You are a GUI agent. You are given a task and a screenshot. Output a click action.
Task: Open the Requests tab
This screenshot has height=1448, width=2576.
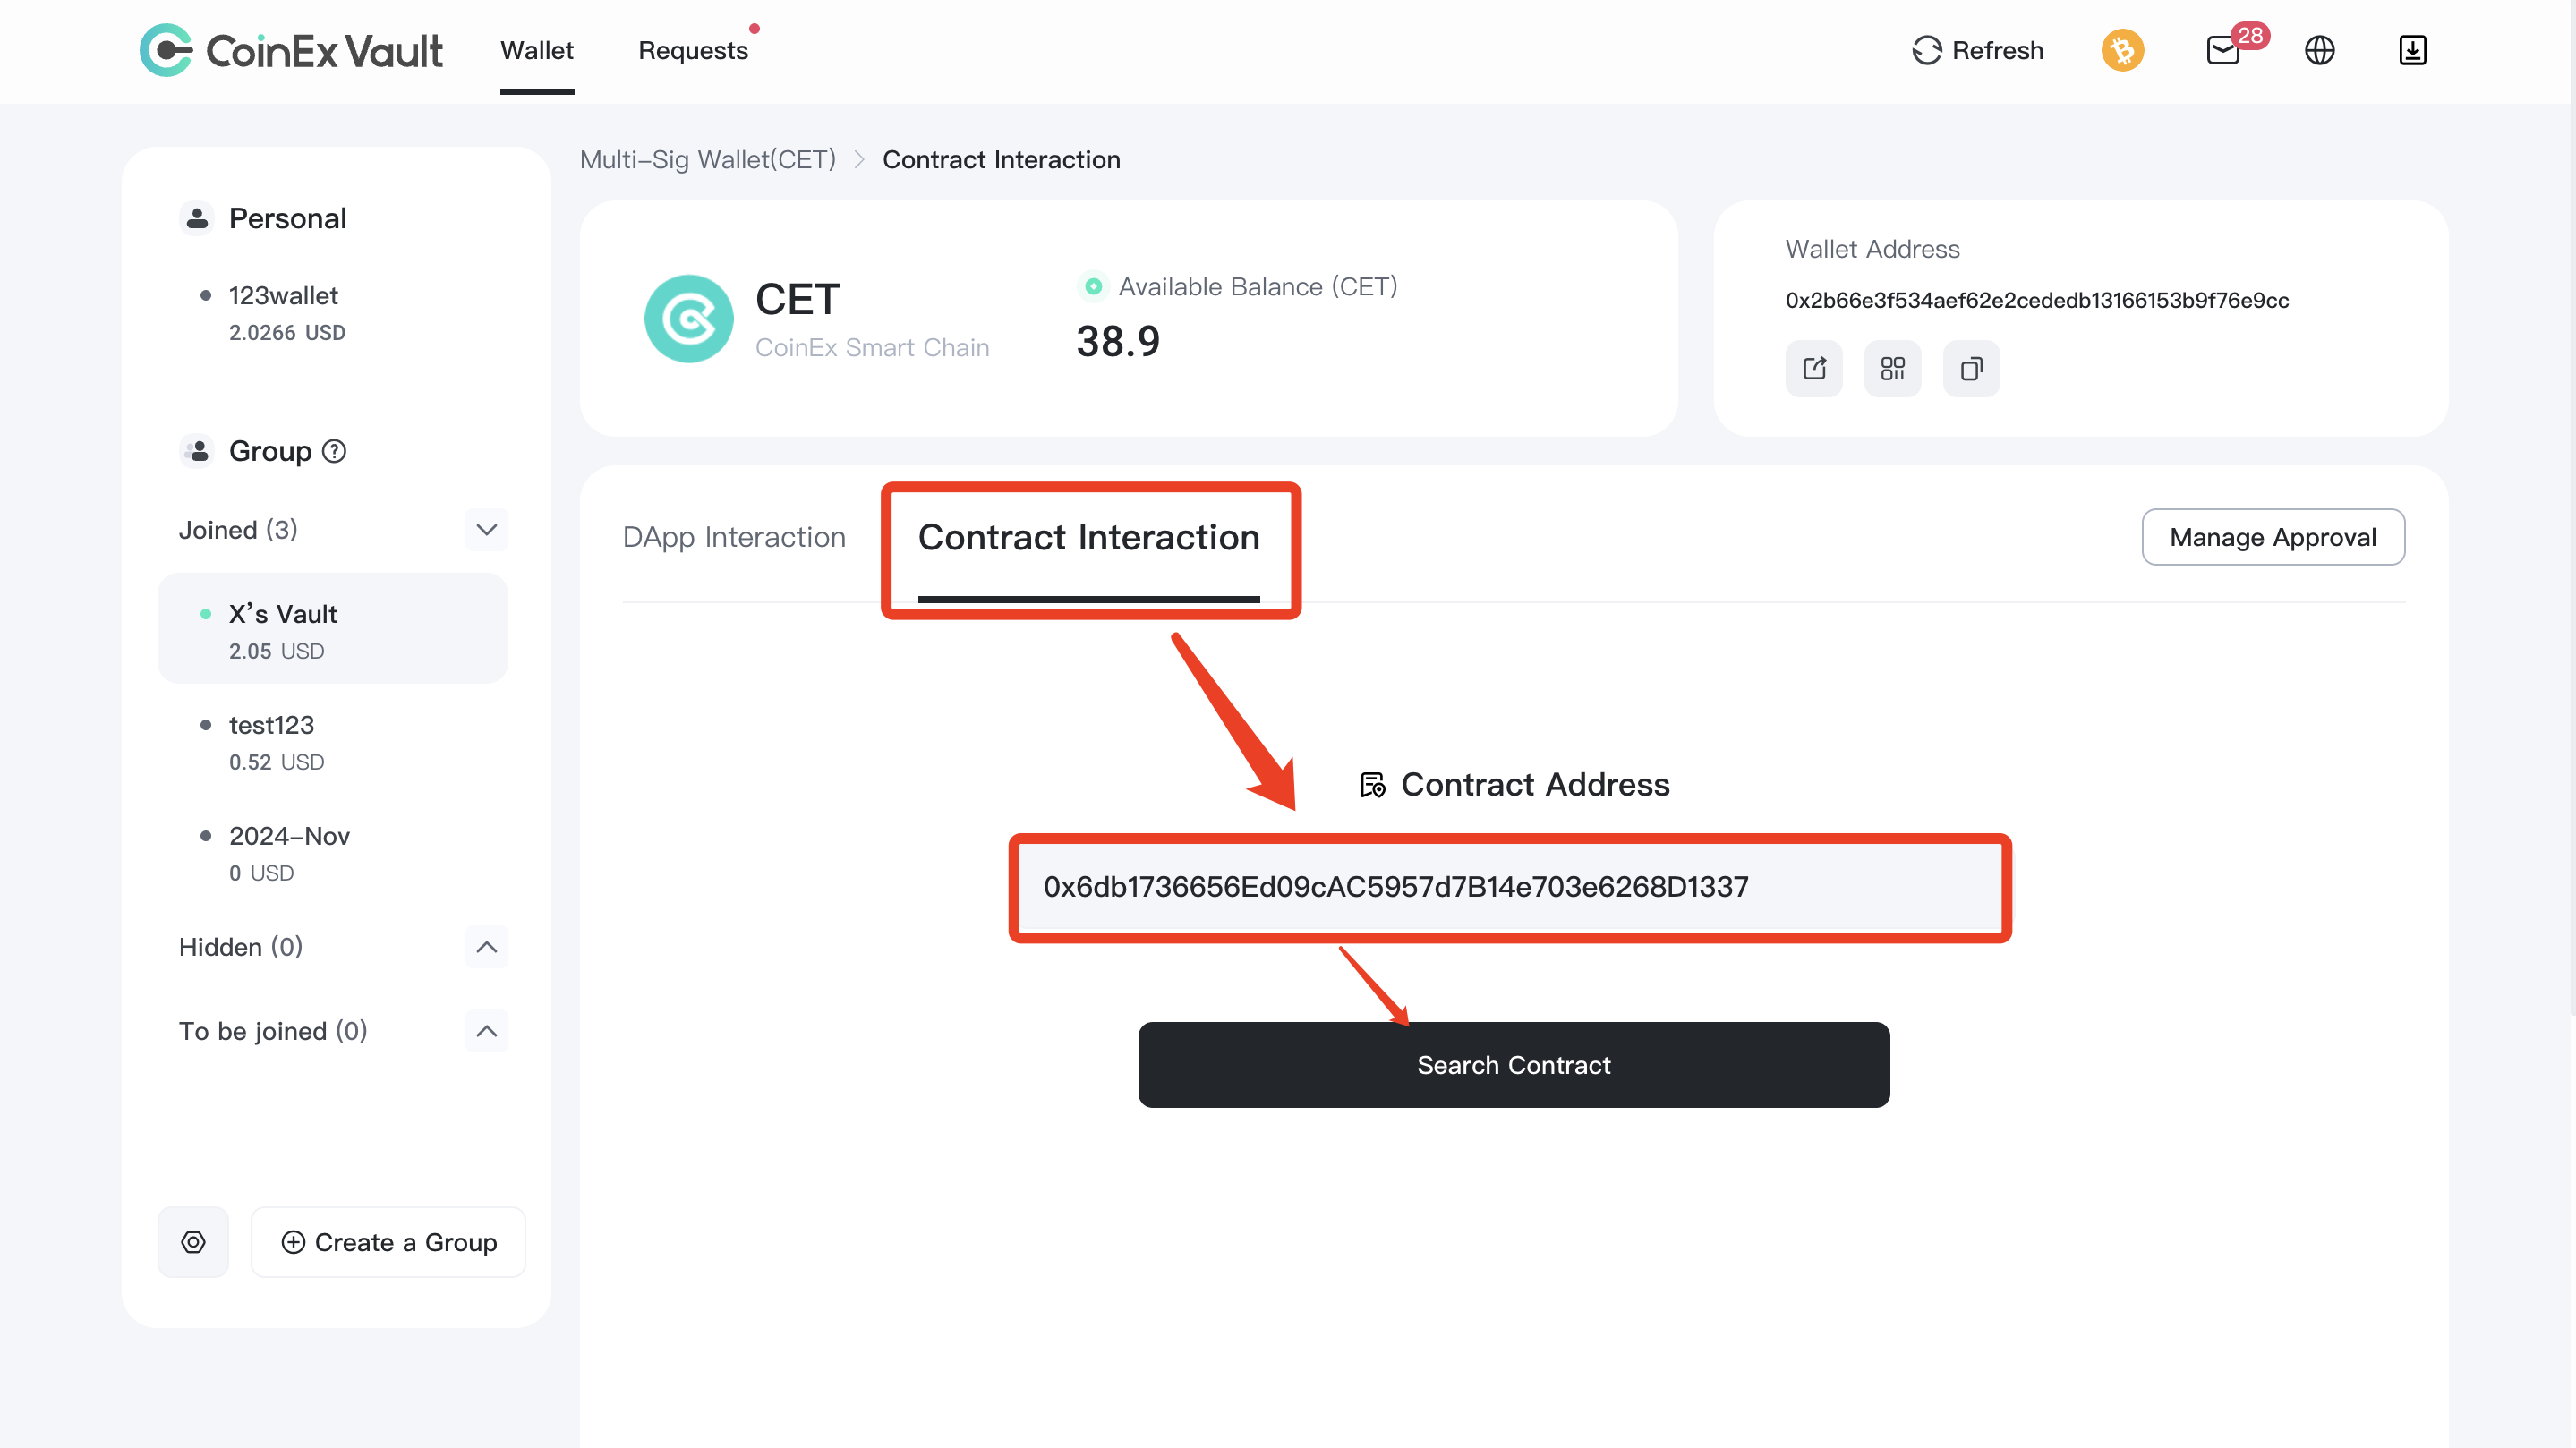(693, 50)
